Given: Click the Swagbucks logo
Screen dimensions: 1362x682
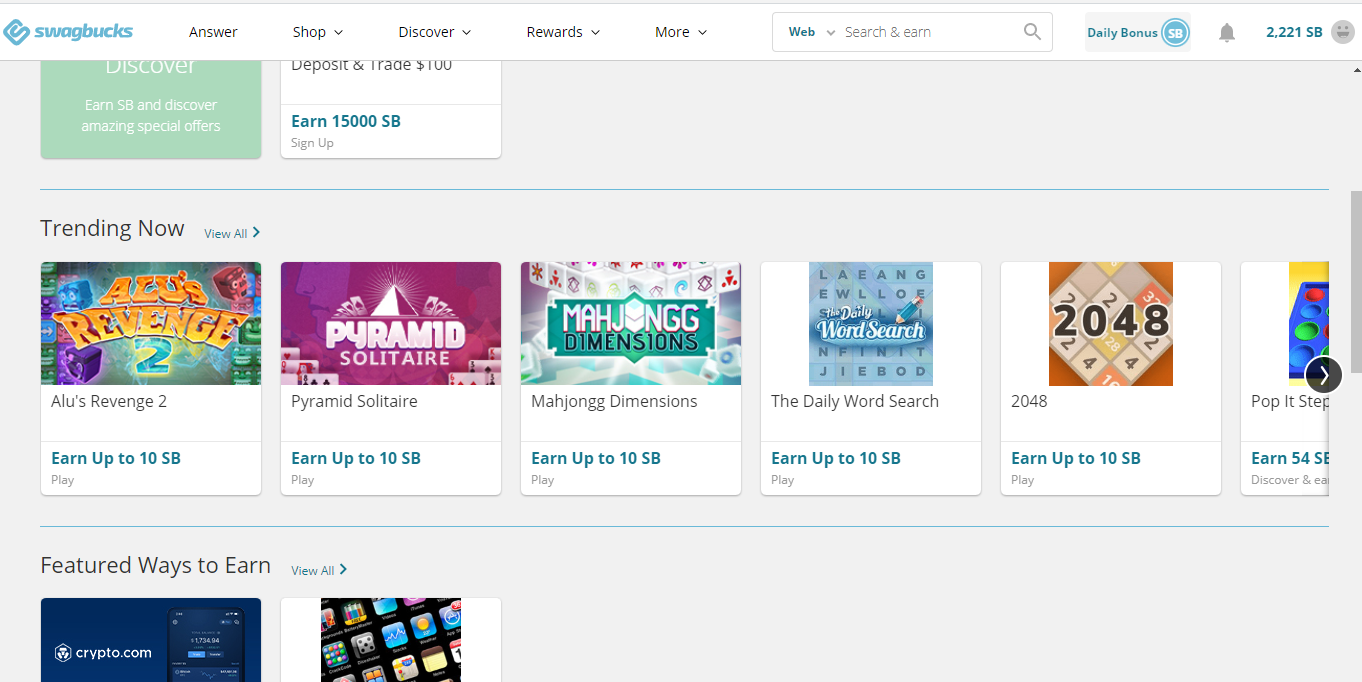Looking at the screenshot, I should [68, 32].
